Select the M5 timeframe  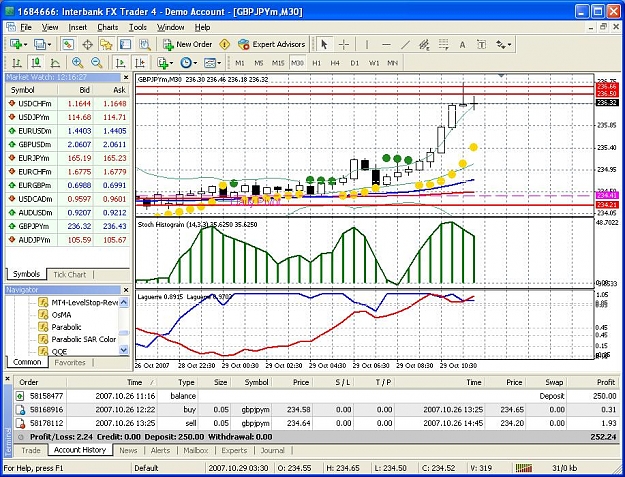[x=259, y=63]
